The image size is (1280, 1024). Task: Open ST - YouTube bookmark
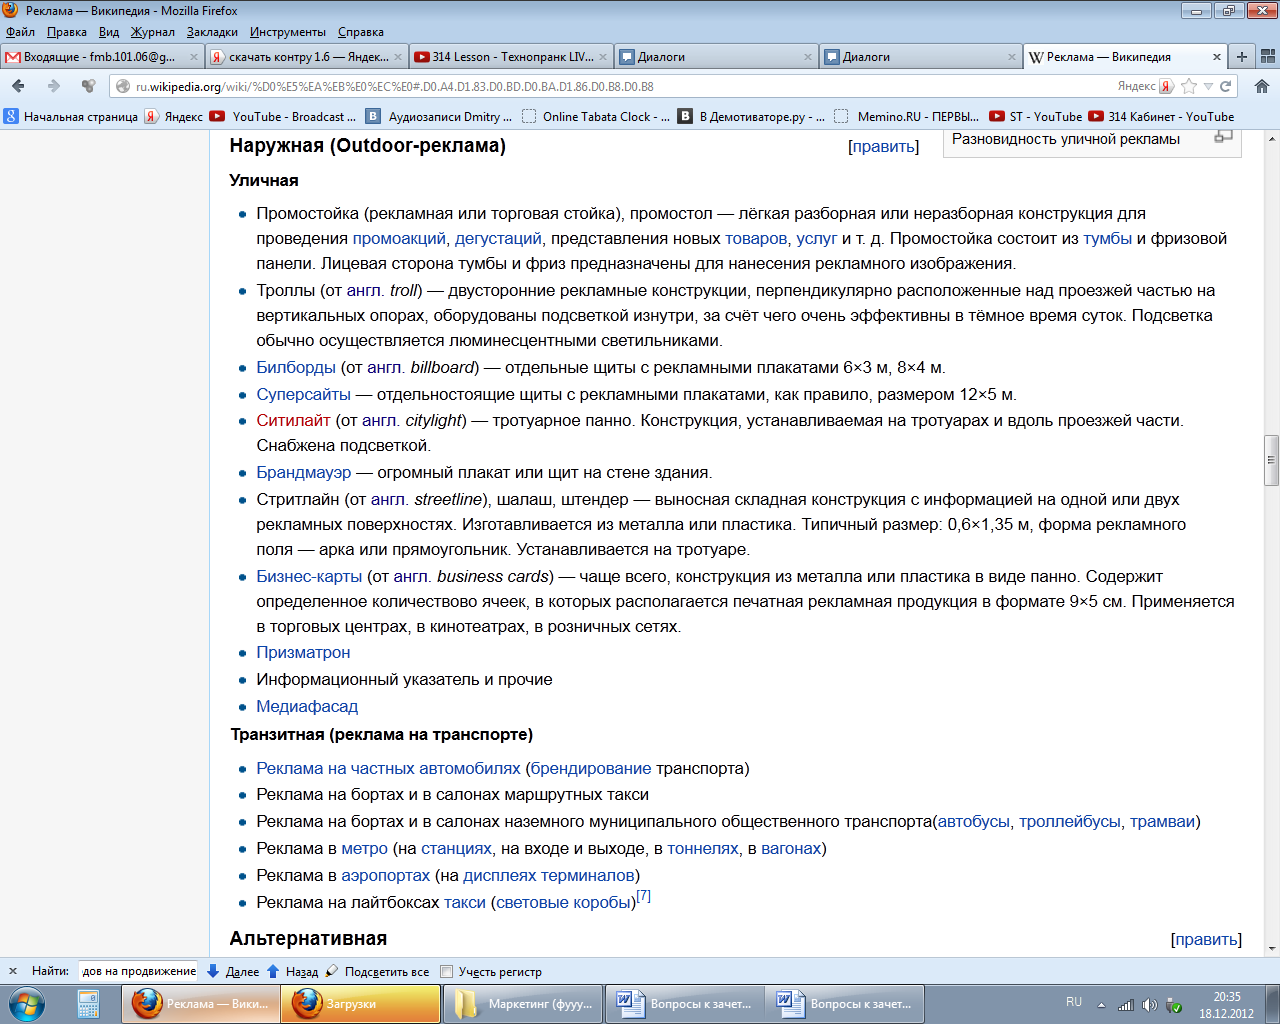pos(1036,117)
